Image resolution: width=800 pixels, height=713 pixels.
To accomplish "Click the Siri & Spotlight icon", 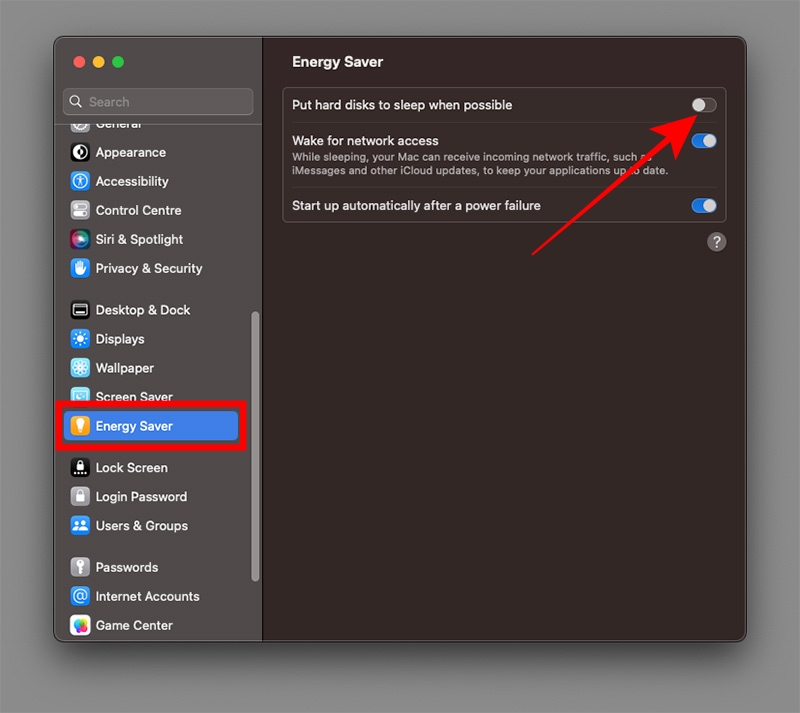I will coord(80,239).
